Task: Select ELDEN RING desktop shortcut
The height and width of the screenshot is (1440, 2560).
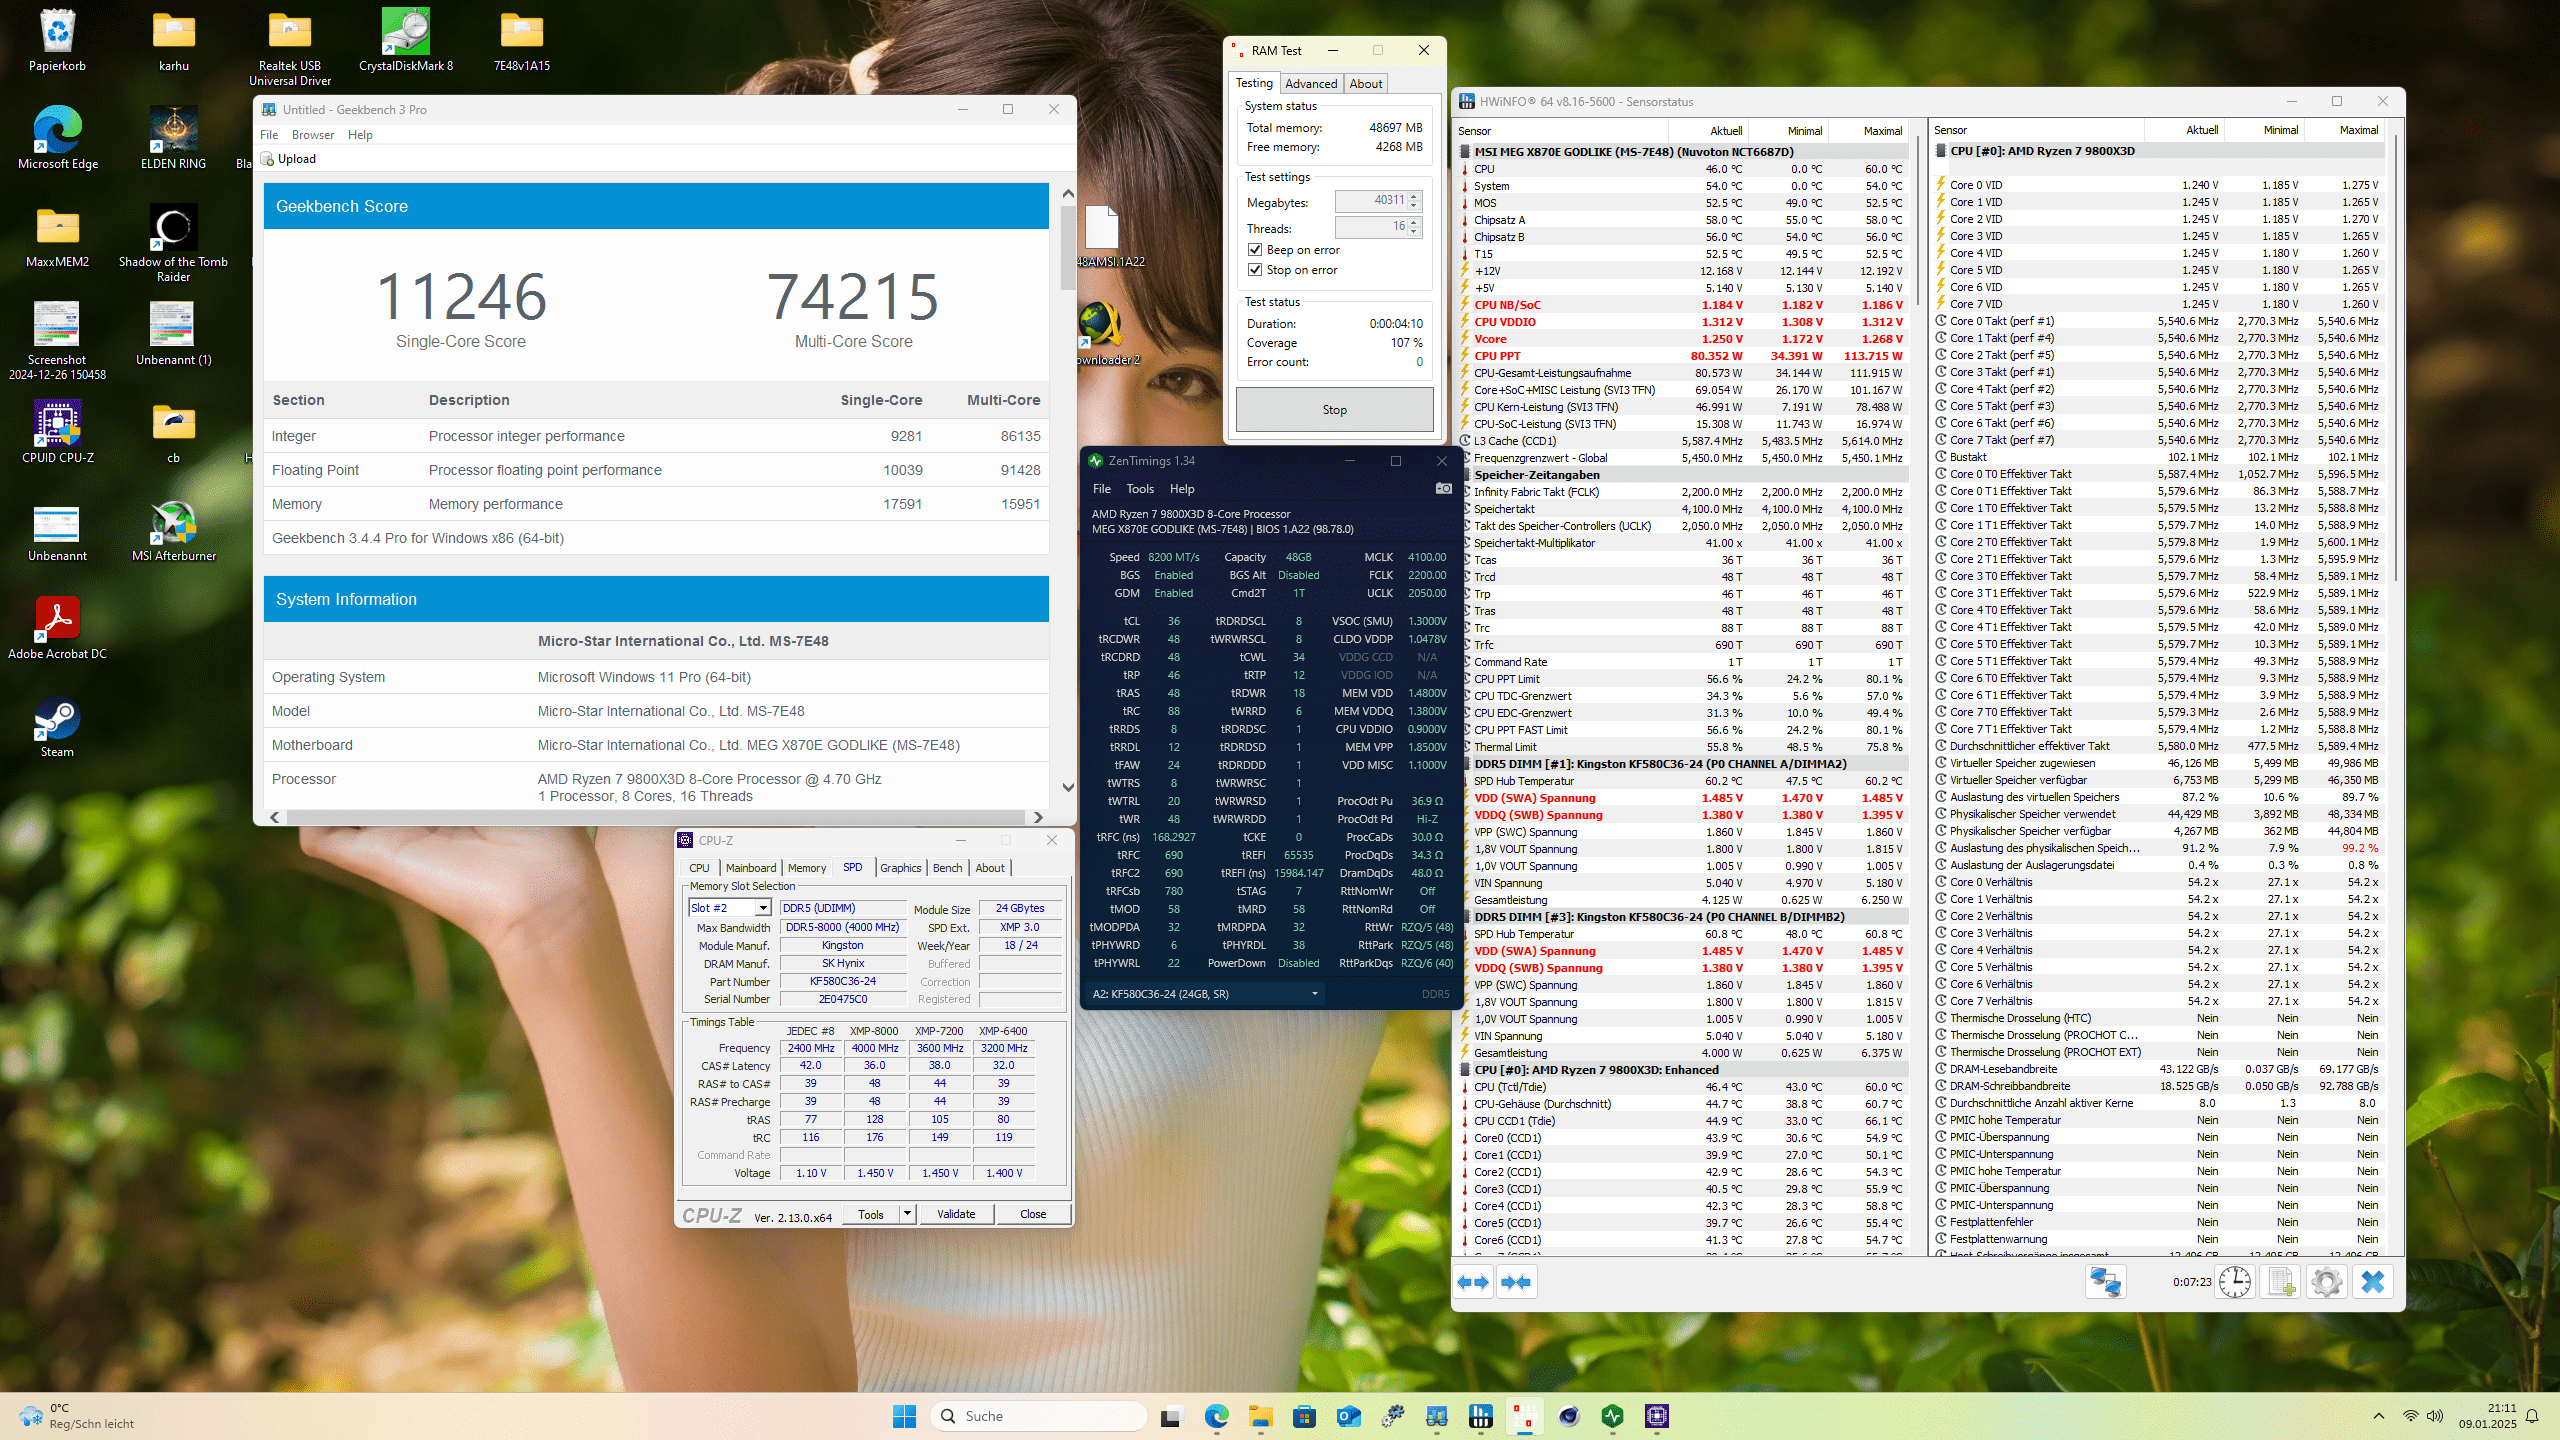Action: click(x=173, y=138)
